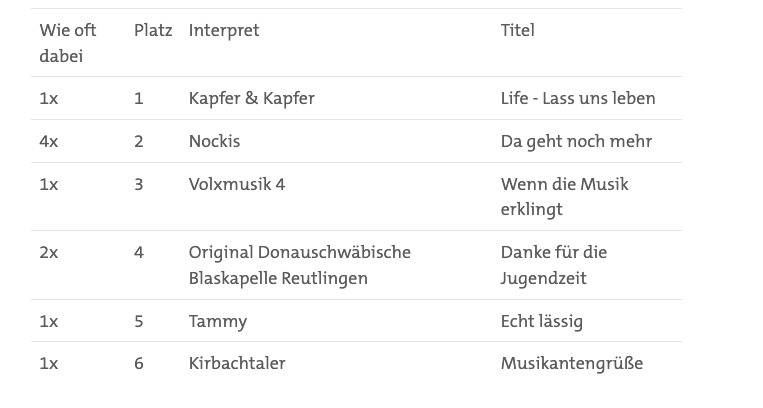763x408 pixels.
Task: Select the "Interpret" column header
Action: [x=223, y=30]
